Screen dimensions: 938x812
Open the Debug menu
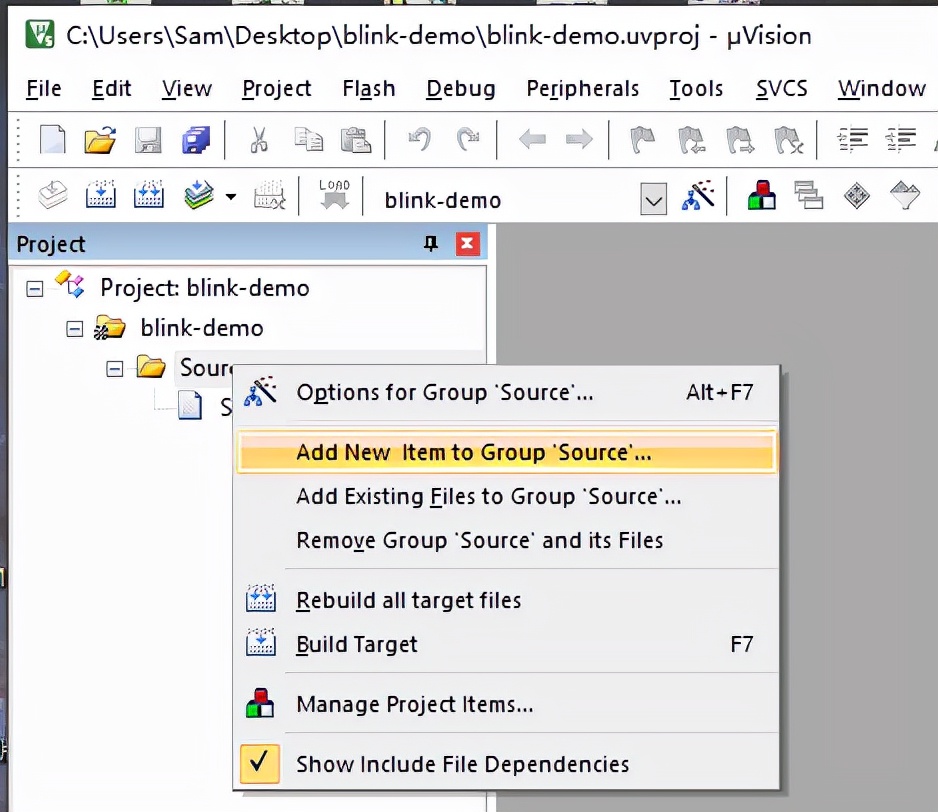(x=461, y=89)
